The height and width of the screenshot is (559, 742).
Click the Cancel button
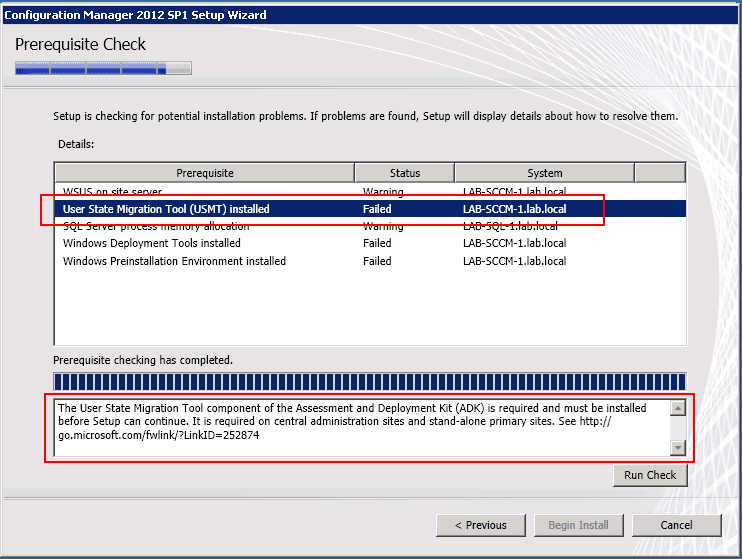tap(677, 525)
